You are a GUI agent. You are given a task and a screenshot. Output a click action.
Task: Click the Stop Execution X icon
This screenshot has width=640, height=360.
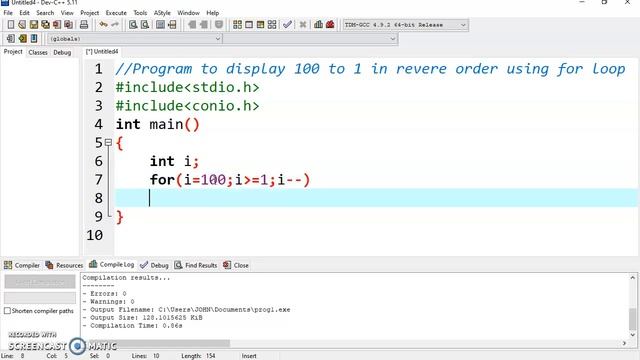coord(303,25)
